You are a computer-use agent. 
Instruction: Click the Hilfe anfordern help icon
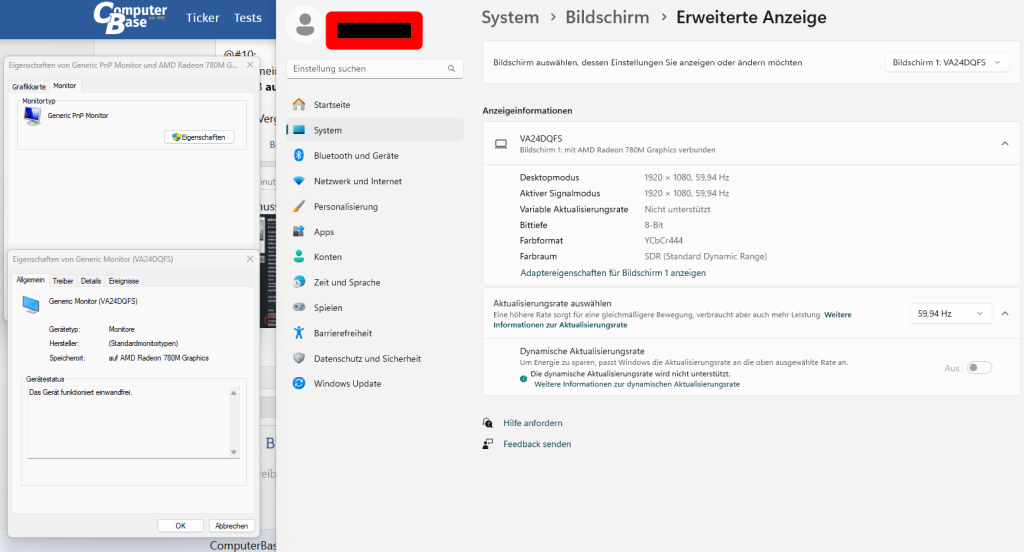coord(488,423)
